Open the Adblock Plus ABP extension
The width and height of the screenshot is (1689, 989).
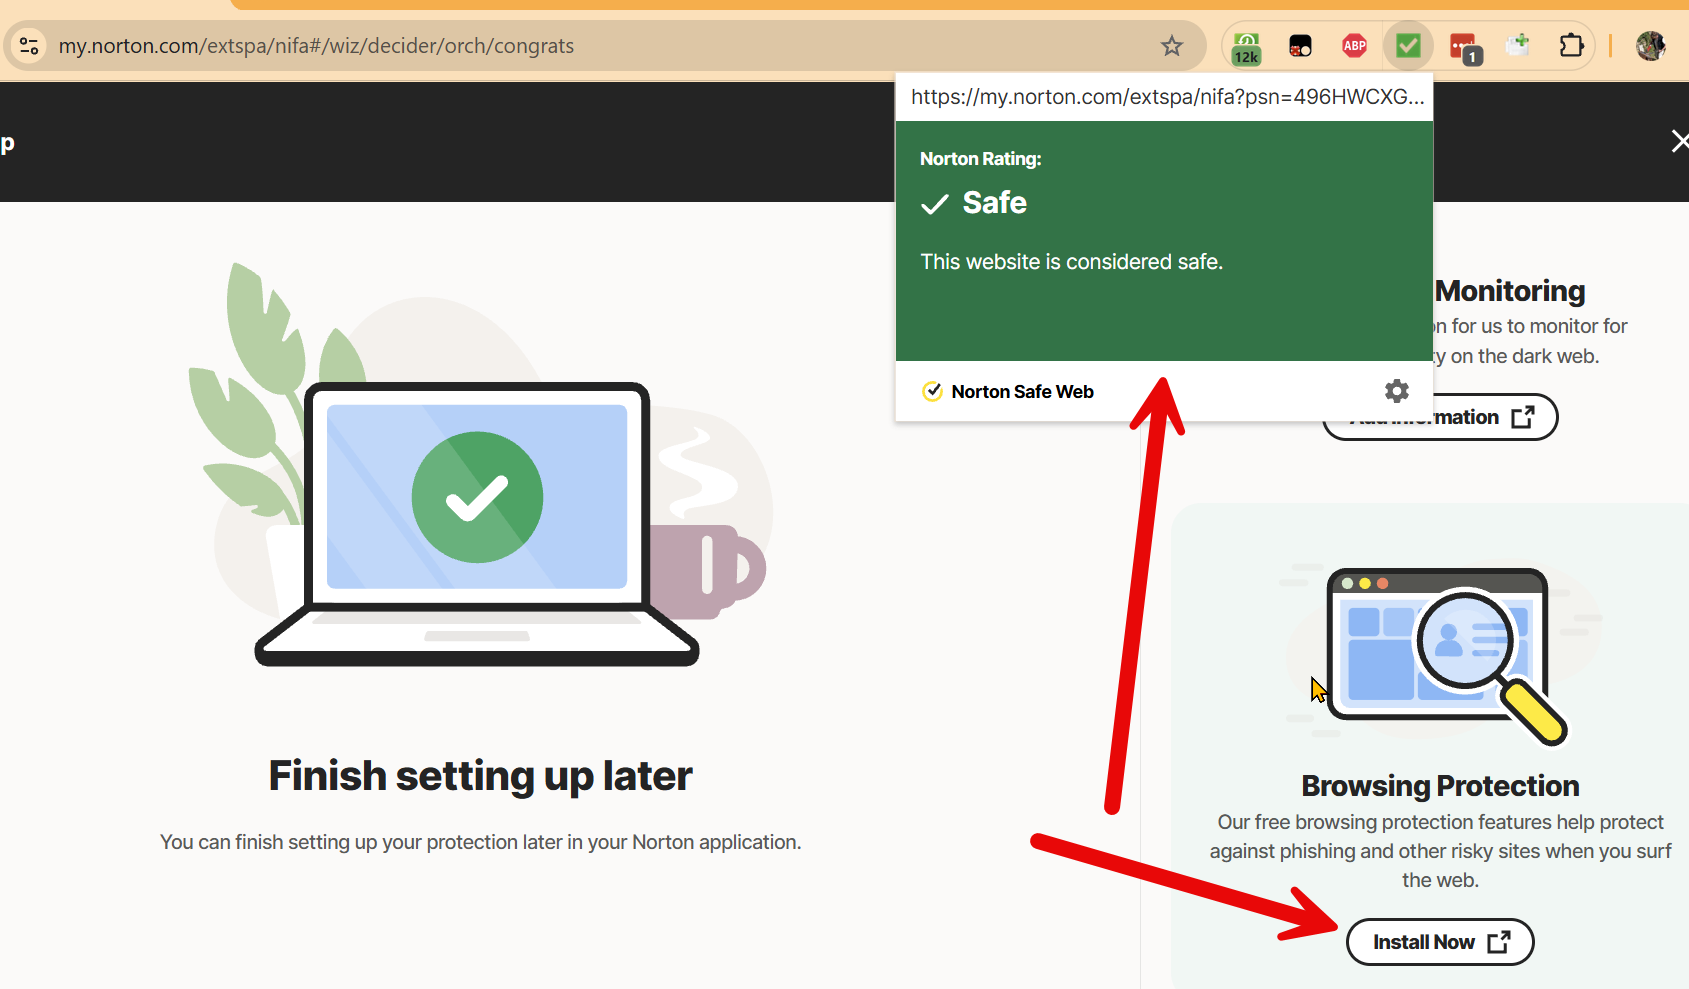pyautogui.click(x=1355, y=46)
